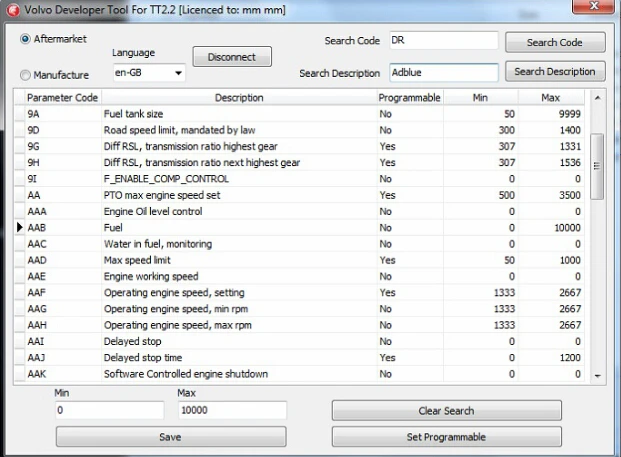The image size is (621, 457).
Task: Sort by the Programmable column header
Action: (x=410, y=98)
